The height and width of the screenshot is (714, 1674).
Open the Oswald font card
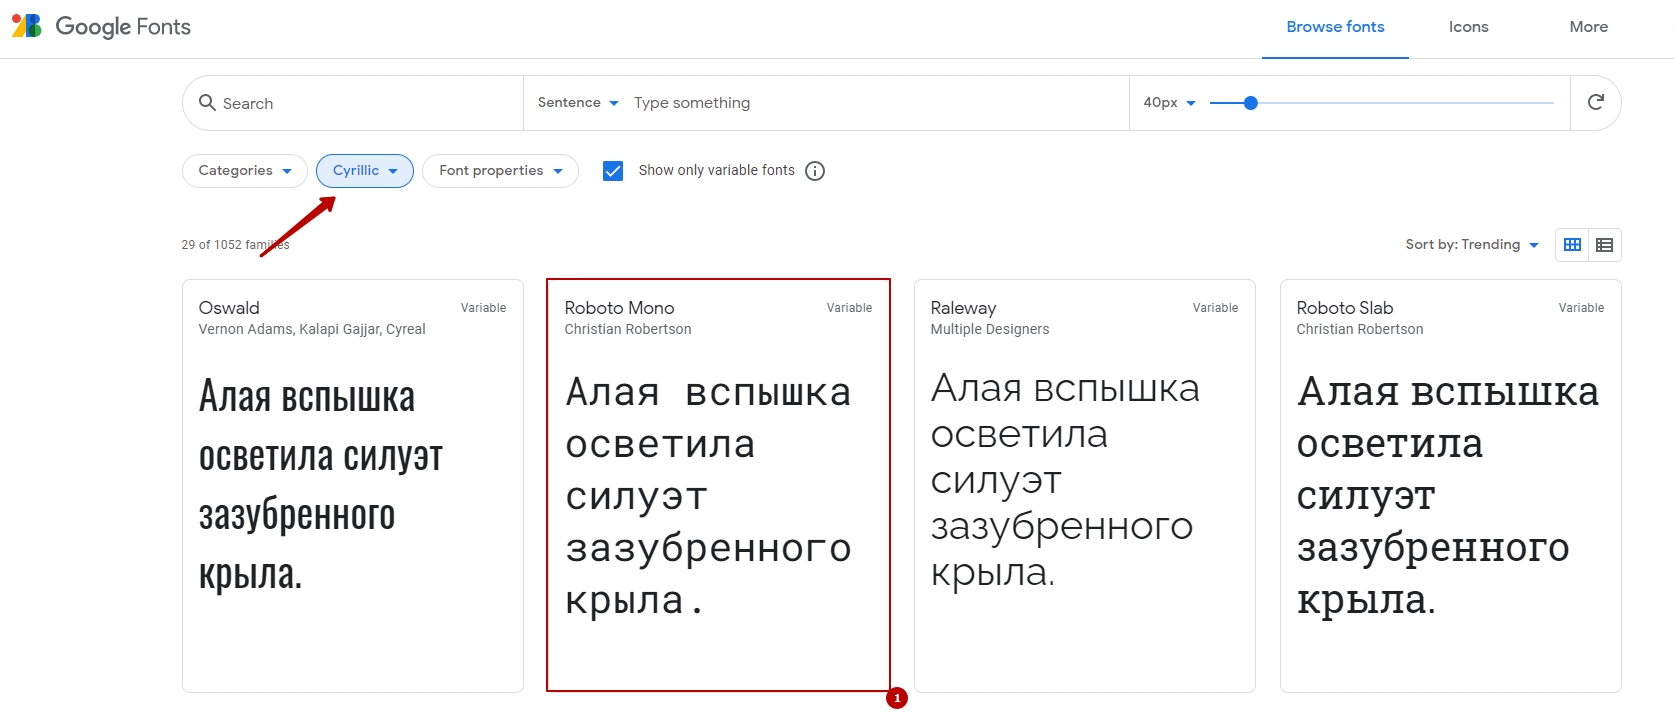[353, 486]
